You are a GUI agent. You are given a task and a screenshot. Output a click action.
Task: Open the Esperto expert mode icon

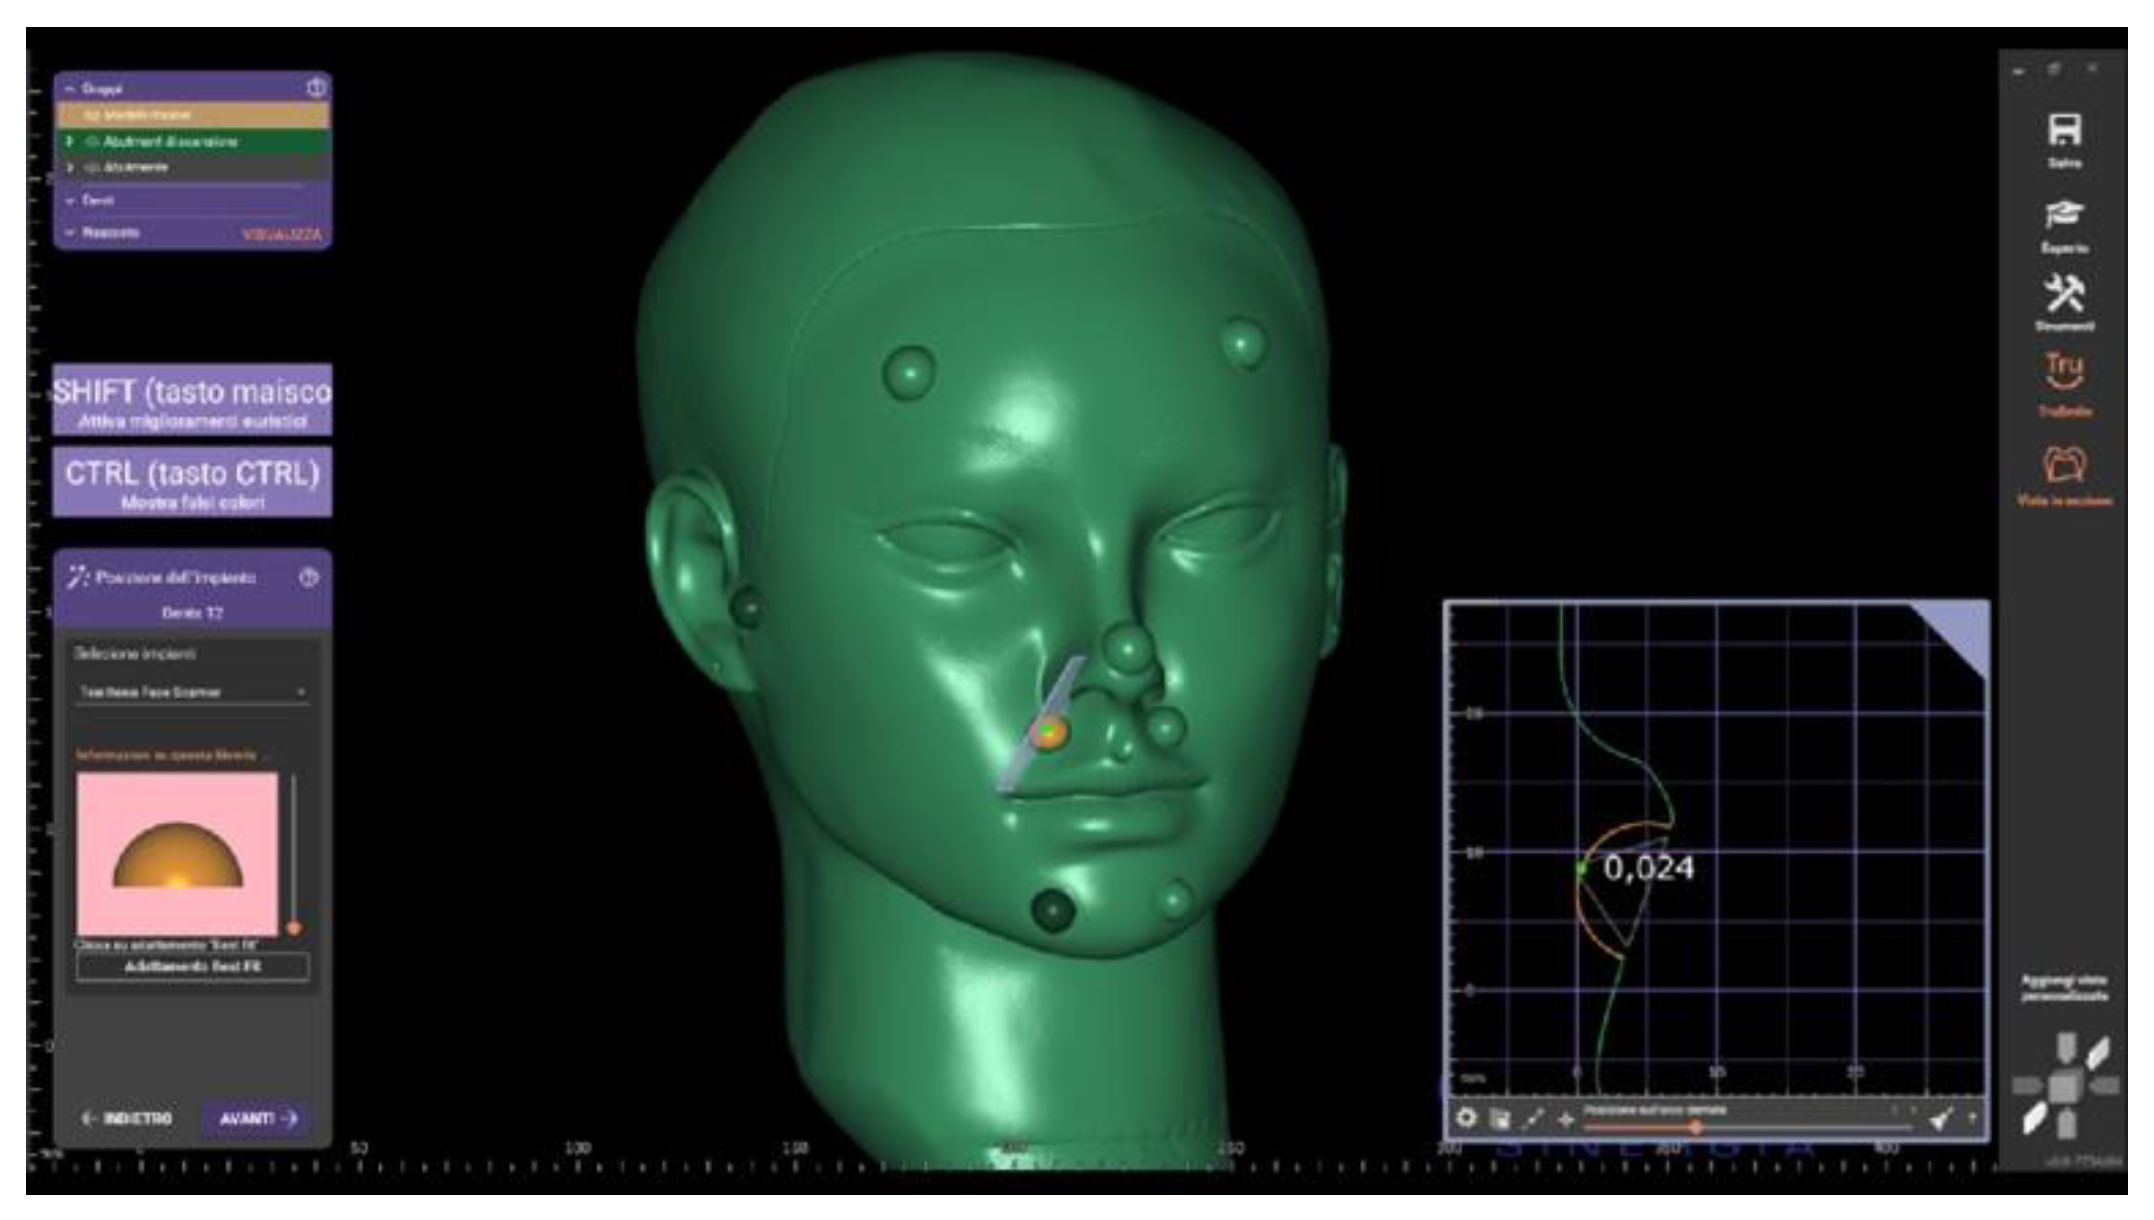[2064, 214]
